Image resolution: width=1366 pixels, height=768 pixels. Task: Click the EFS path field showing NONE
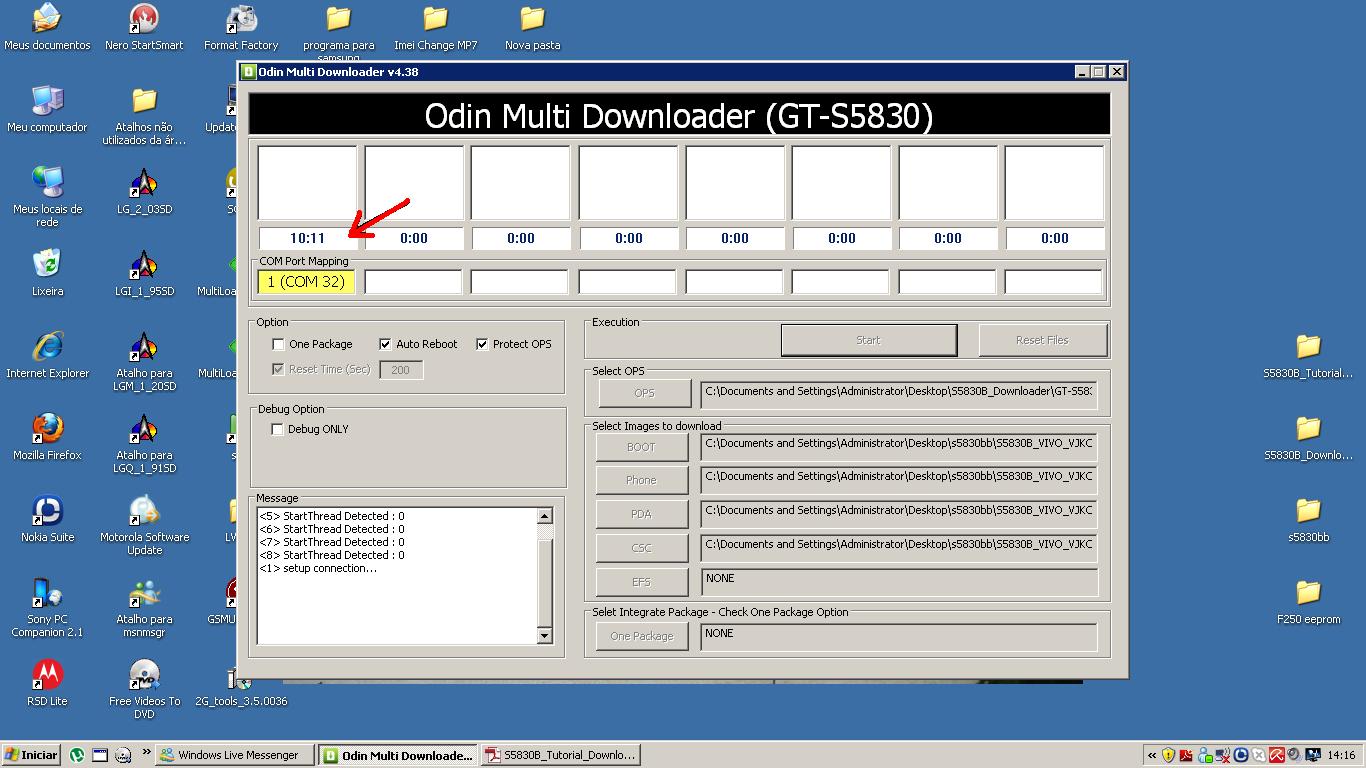[x=898, y=582]
